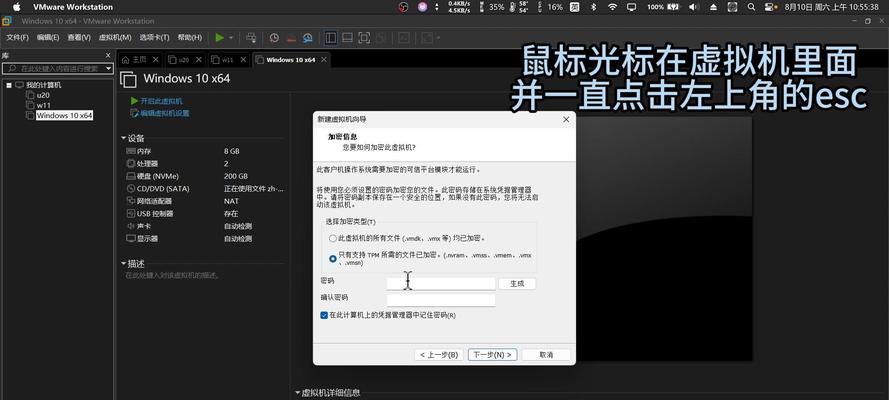Open the macOS Apple menu

coord(16,7)
